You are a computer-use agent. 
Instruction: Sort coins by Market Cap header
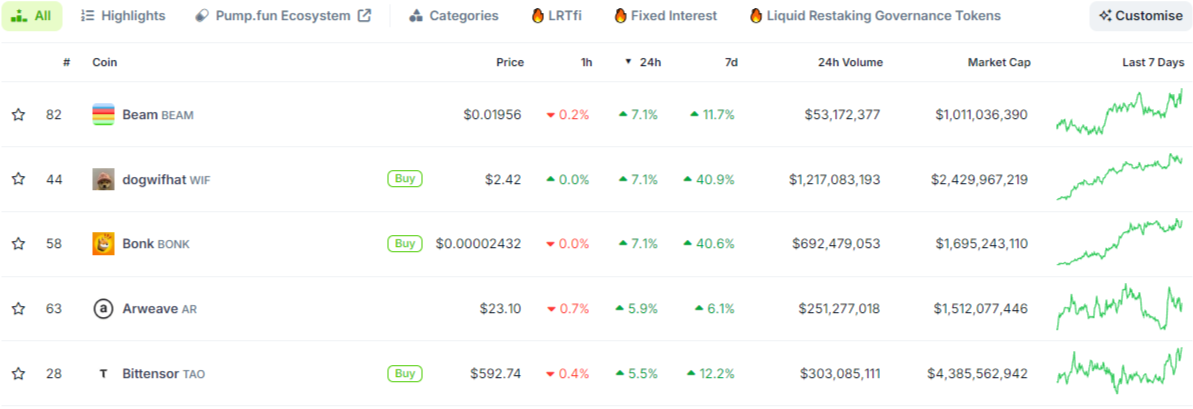[x=998, y=62]
